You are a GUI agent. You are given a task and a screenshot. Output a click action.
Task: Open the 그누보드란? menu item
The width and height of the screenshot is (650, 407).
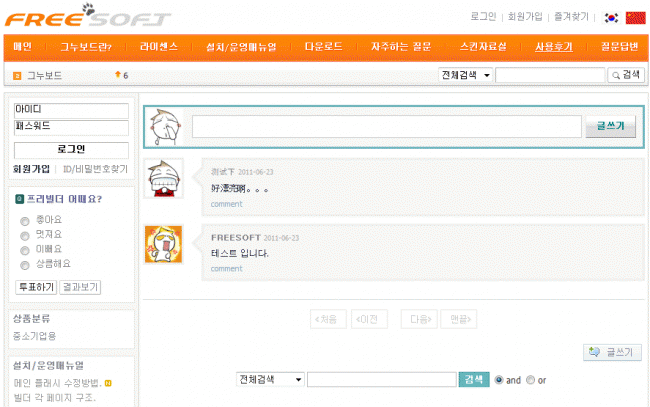click(x=86, y=46)
